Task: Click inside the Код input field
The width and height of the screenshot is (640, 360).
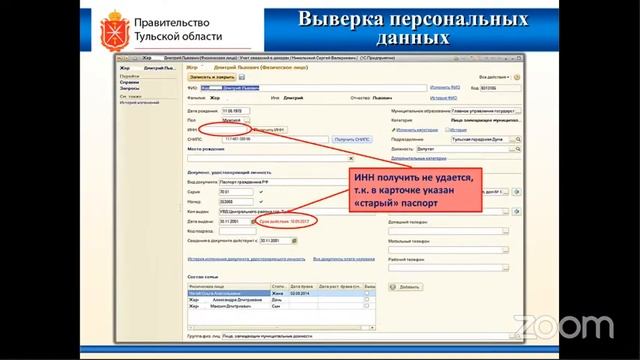Action: click(500, 88)
